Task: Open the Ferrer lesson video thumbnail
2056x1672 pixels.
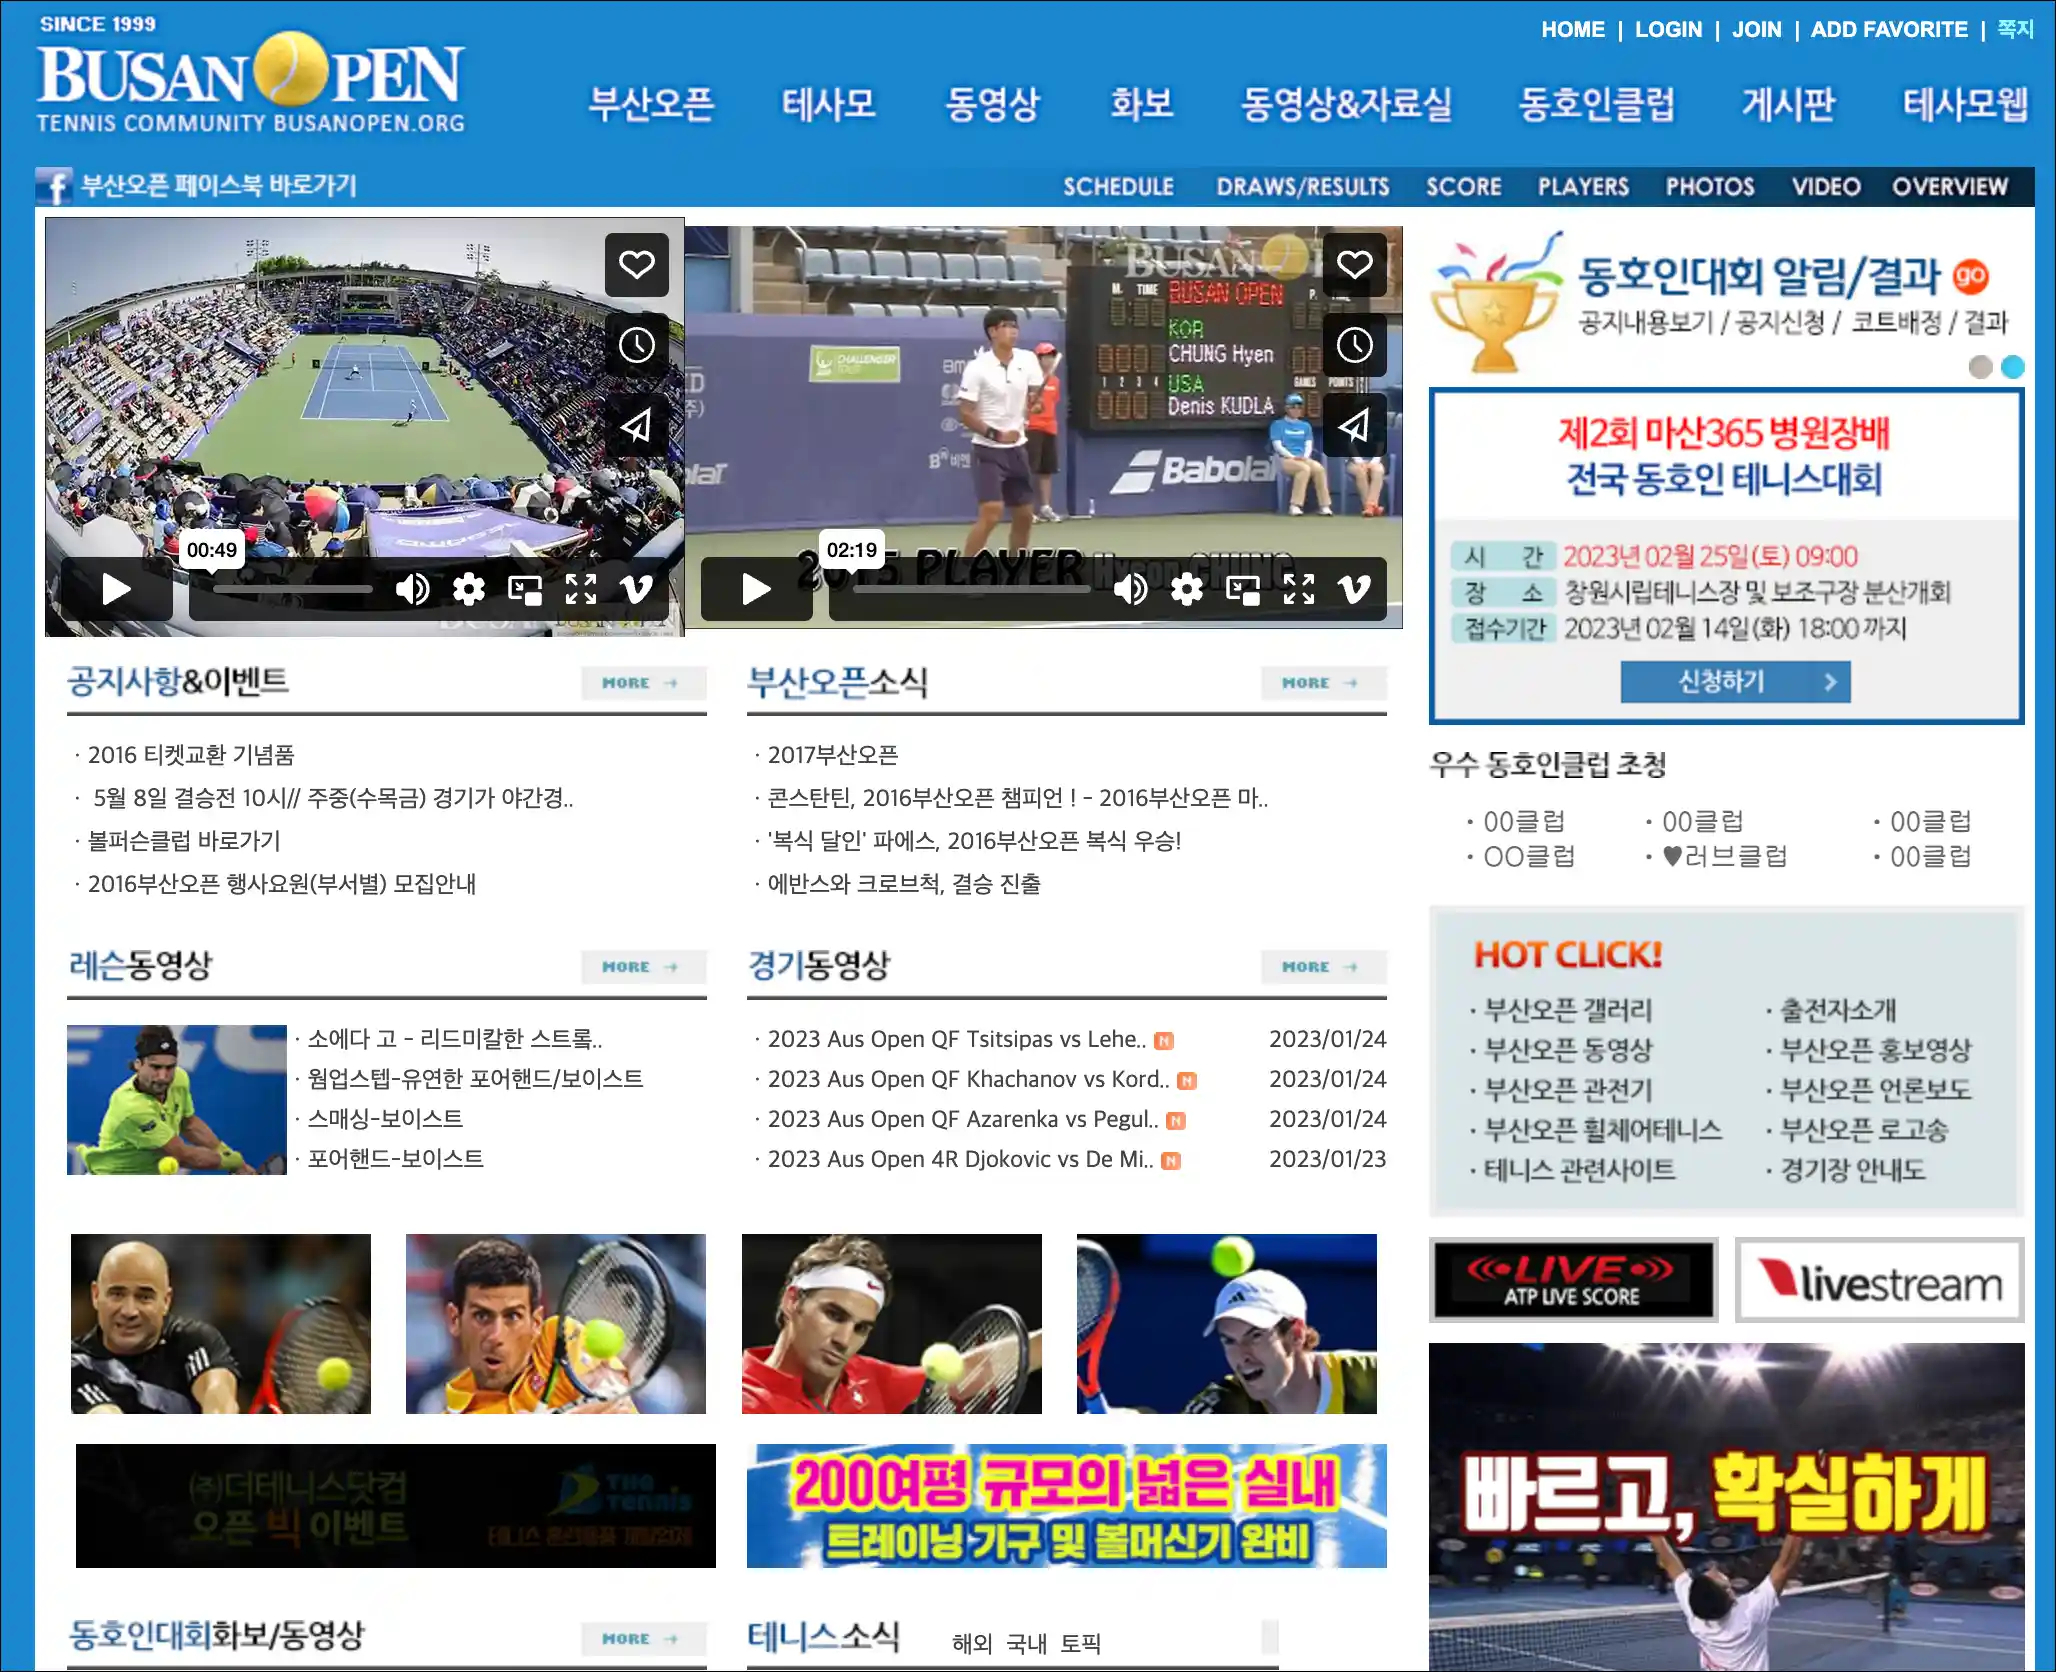Action: [x=177, y=1100]
